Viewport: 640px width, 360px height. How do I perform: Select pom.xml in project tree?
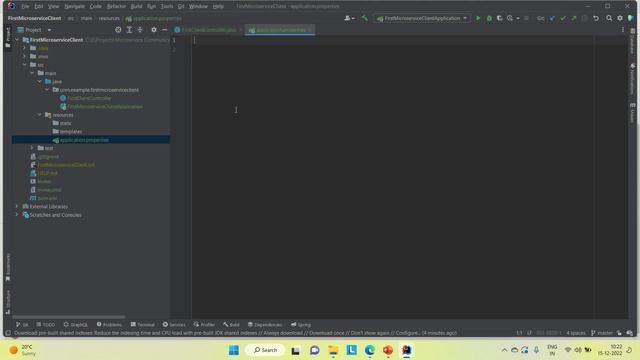pyautogui.click(x=44, y=198)
